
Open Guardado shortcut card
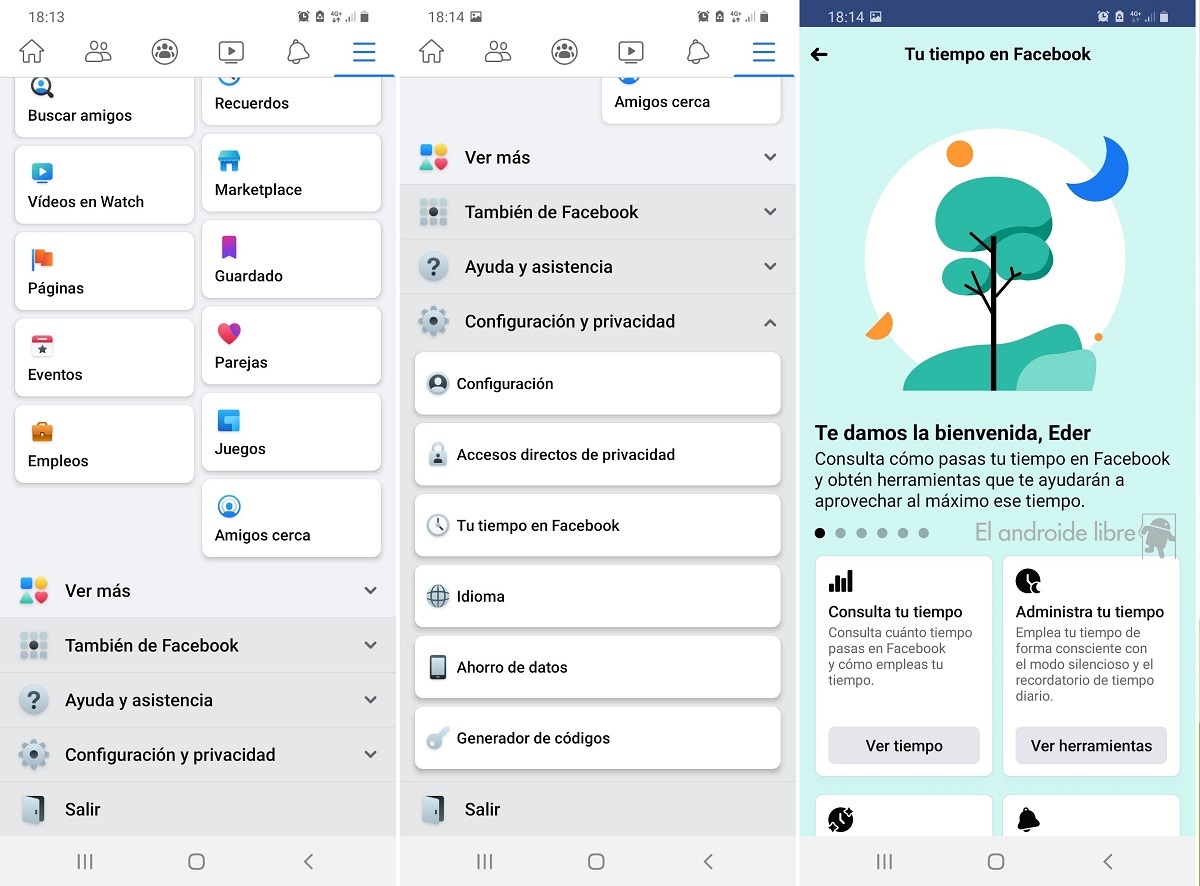(291, 259)
